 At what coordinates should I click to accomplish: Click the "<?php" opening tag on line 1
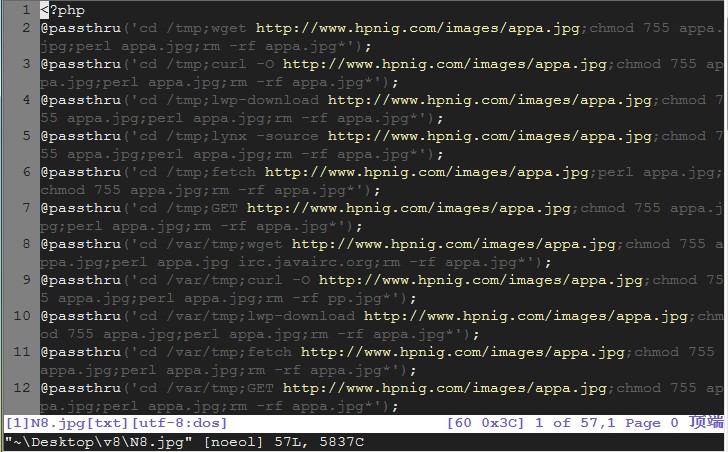click(x=62, y=10)
